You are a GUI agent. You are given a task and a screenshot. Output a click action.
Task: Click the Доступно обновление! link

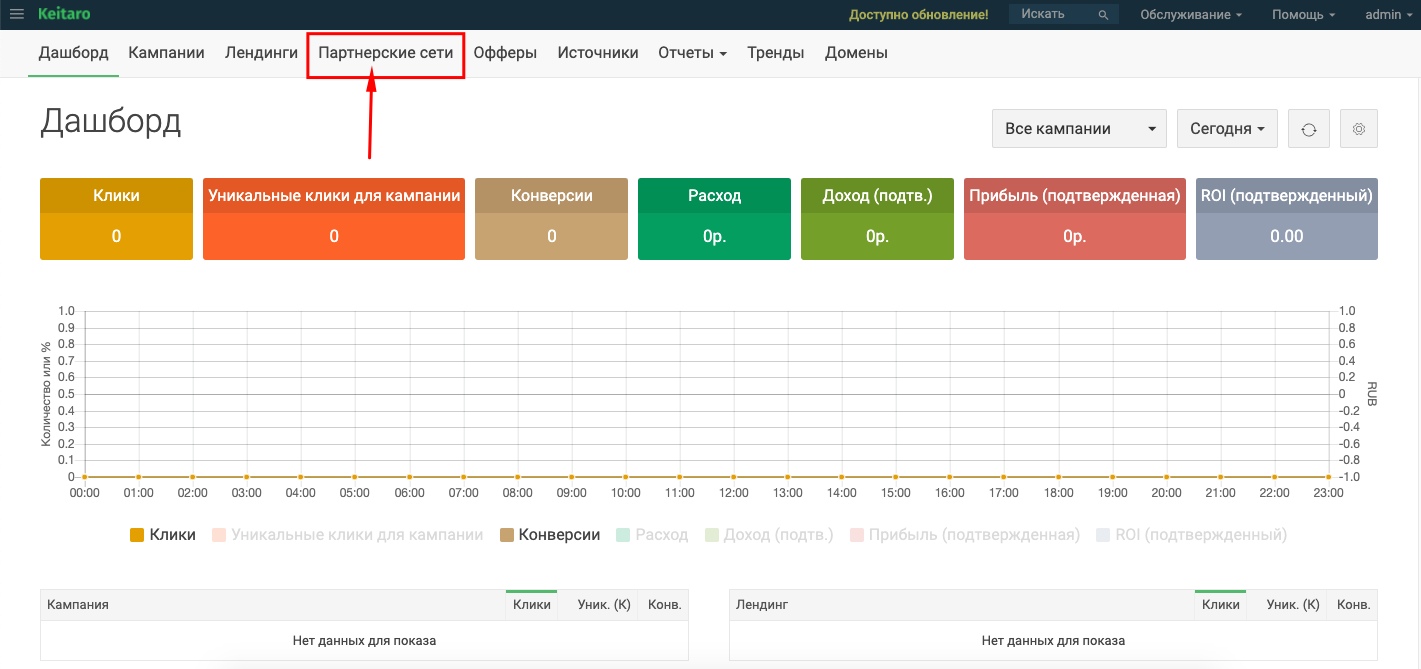tap(918, 15)
